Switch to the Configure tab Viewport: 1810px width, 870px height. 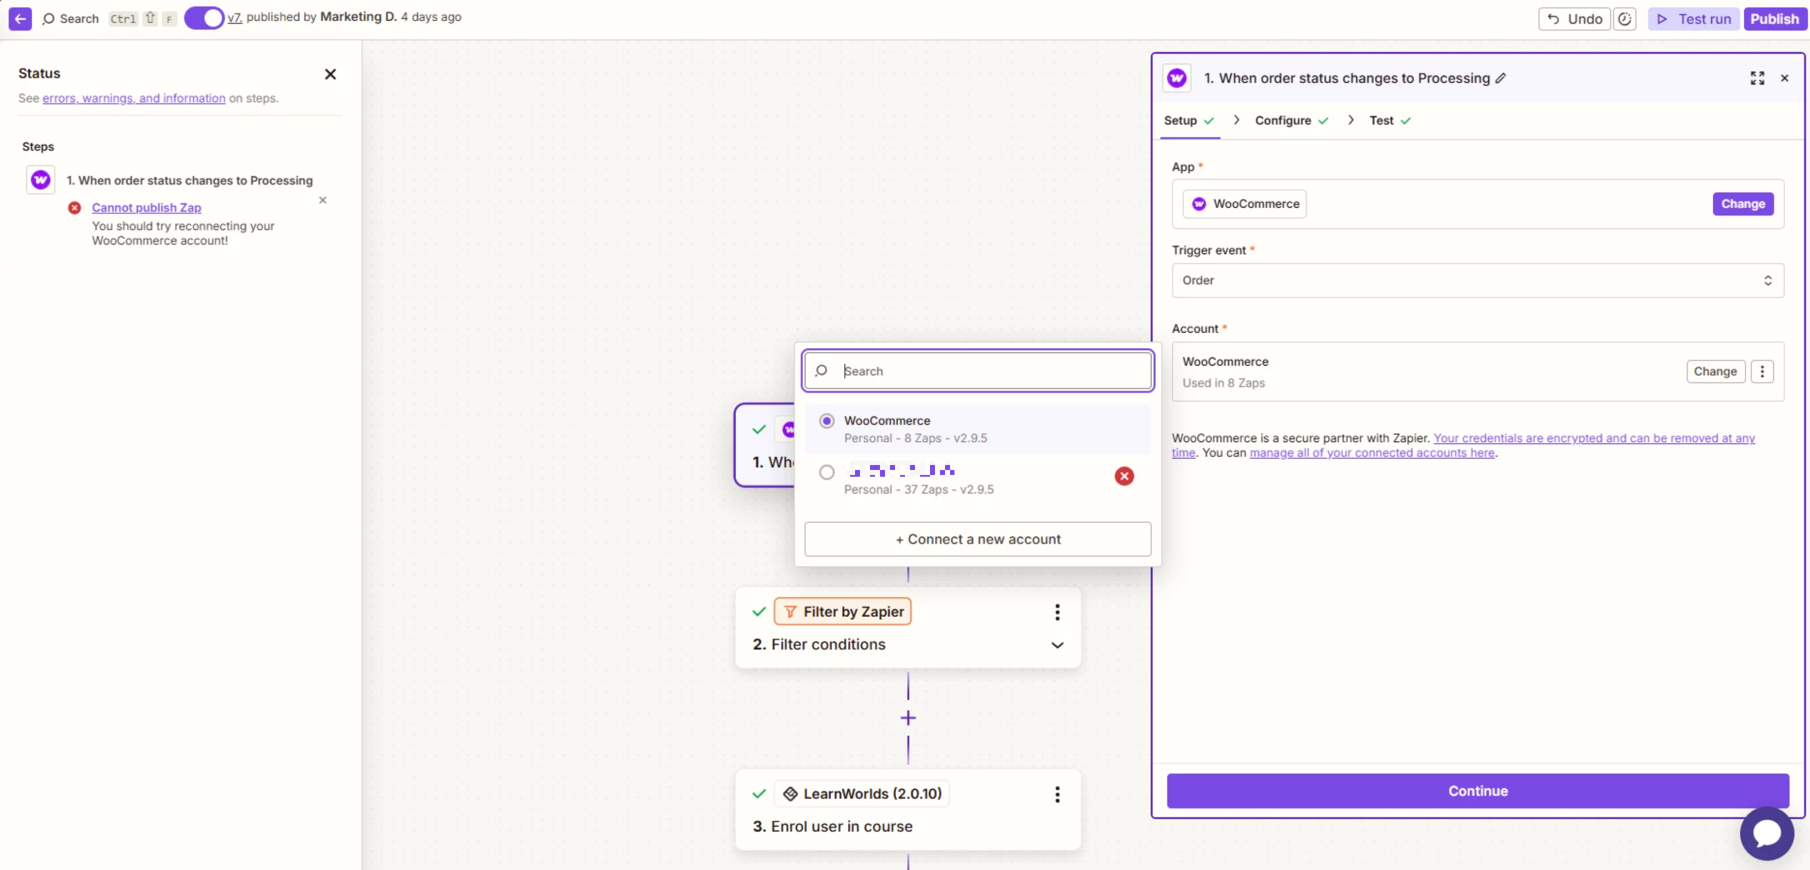pyautogui.click(x=1283, y=121)
